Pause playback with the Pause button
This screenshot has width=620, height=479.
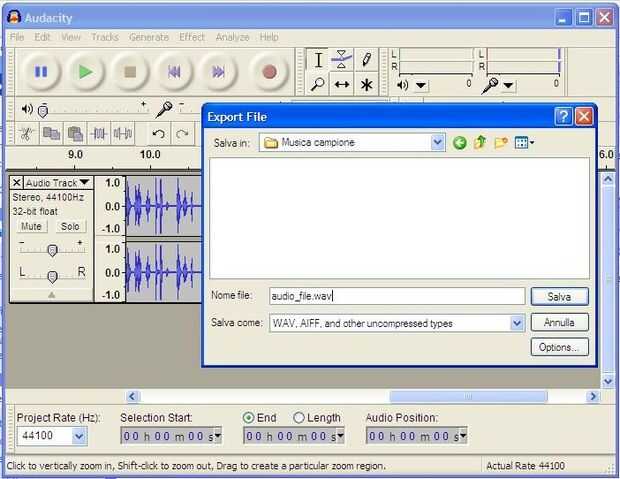41,72
